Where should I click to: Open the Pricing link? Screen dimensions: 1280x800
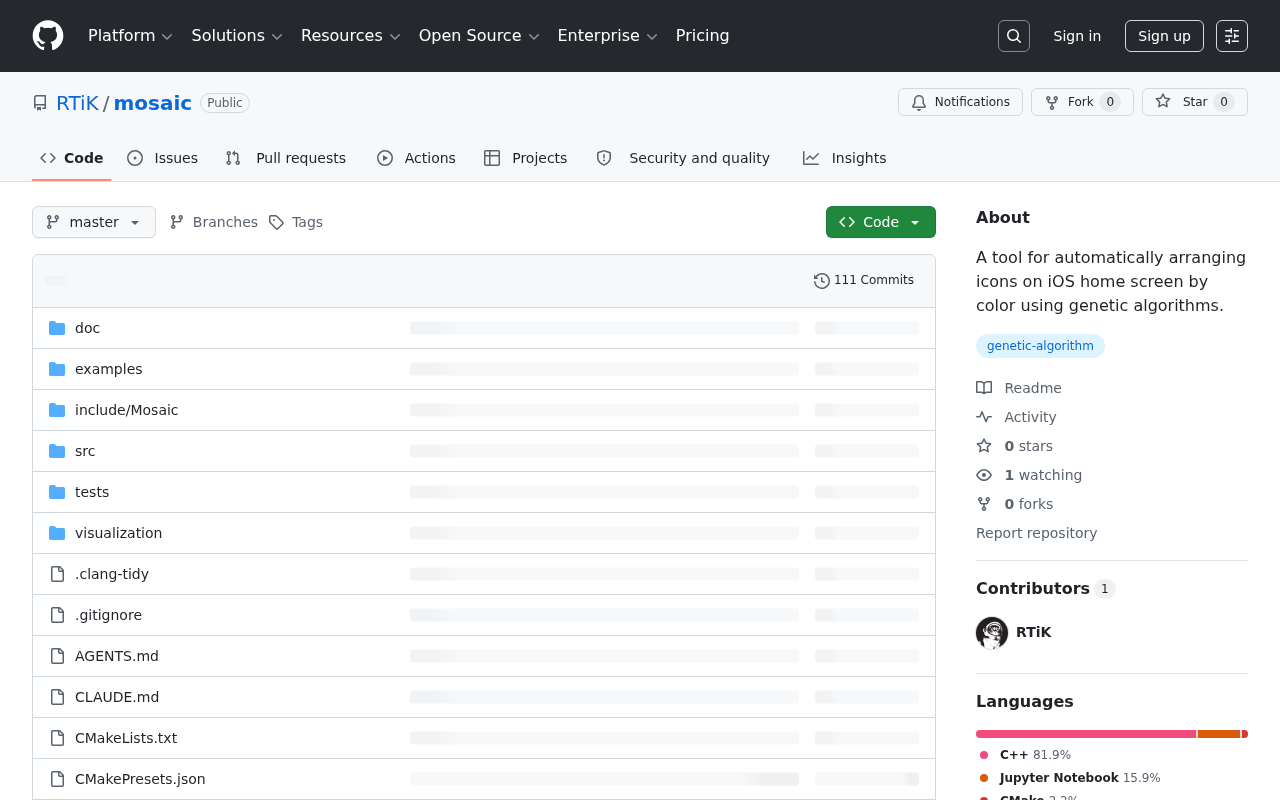[703, 36]
